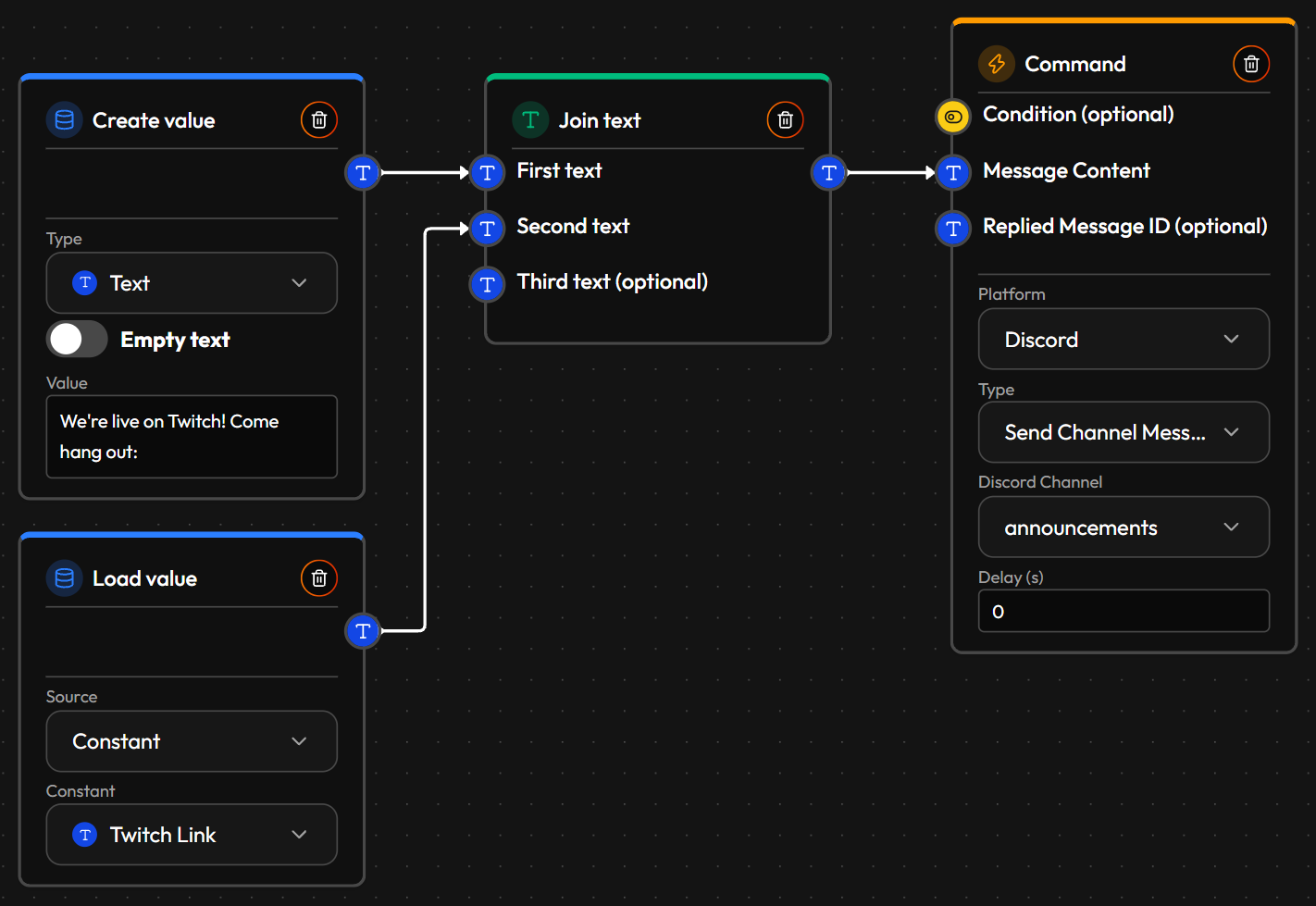Click the Load value title
The width and height of the screenshot is (1316, 906).
(145, 578)
